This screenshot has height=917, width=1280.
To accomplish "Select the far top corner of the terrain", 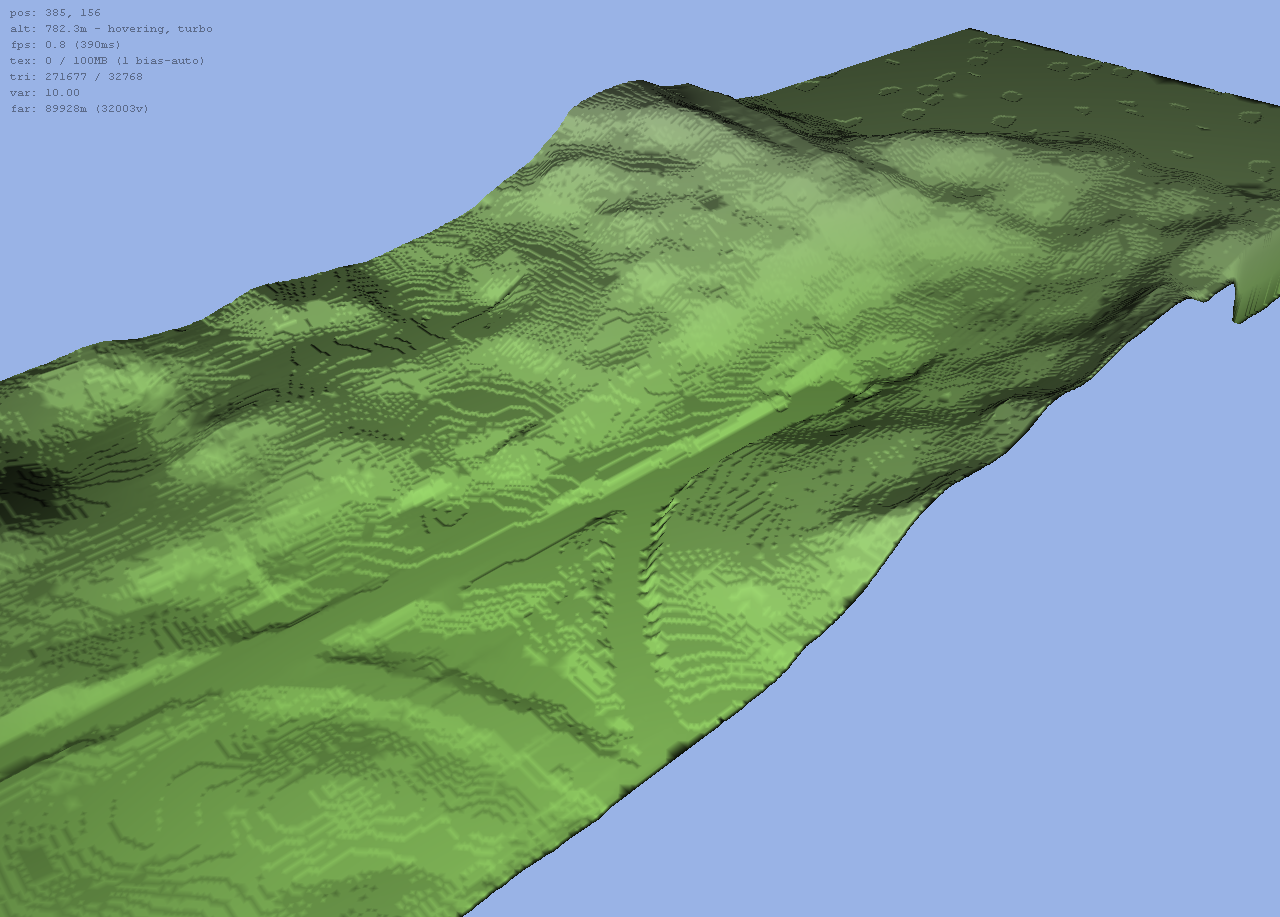I will click(968, 31).
